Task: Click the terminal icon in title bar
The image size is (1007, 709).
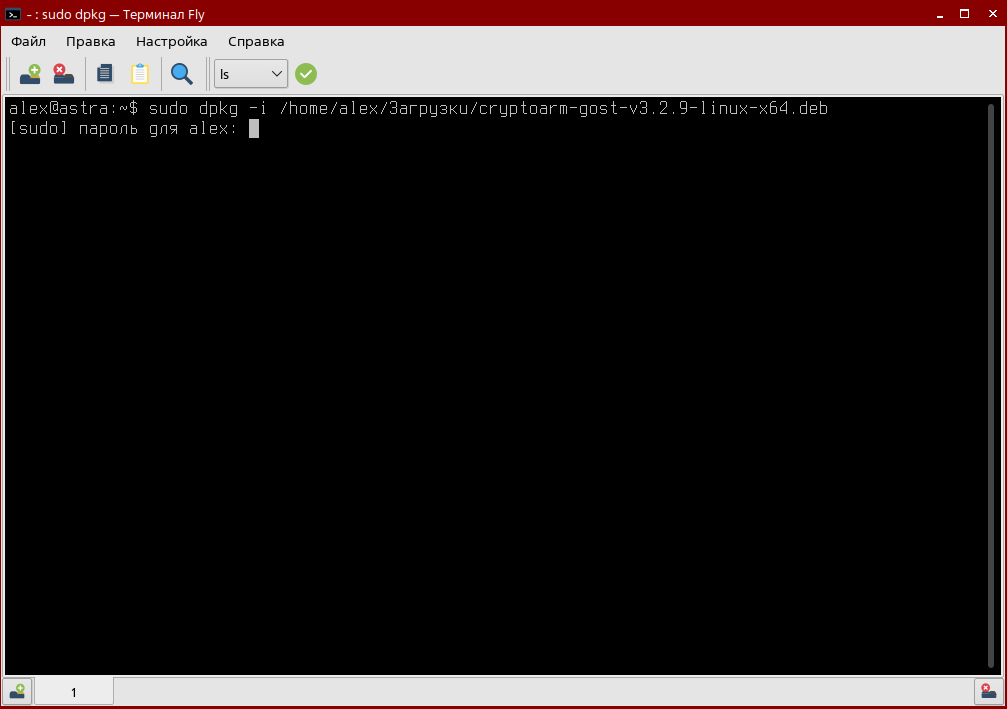Action: click(x=13, y=14)
